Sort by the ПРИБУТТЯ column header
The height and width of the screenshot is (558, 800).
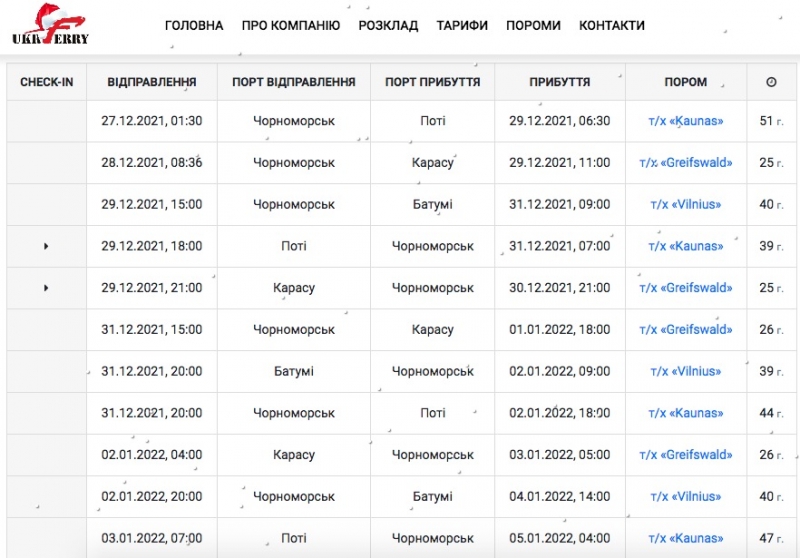tap(559, 82)
